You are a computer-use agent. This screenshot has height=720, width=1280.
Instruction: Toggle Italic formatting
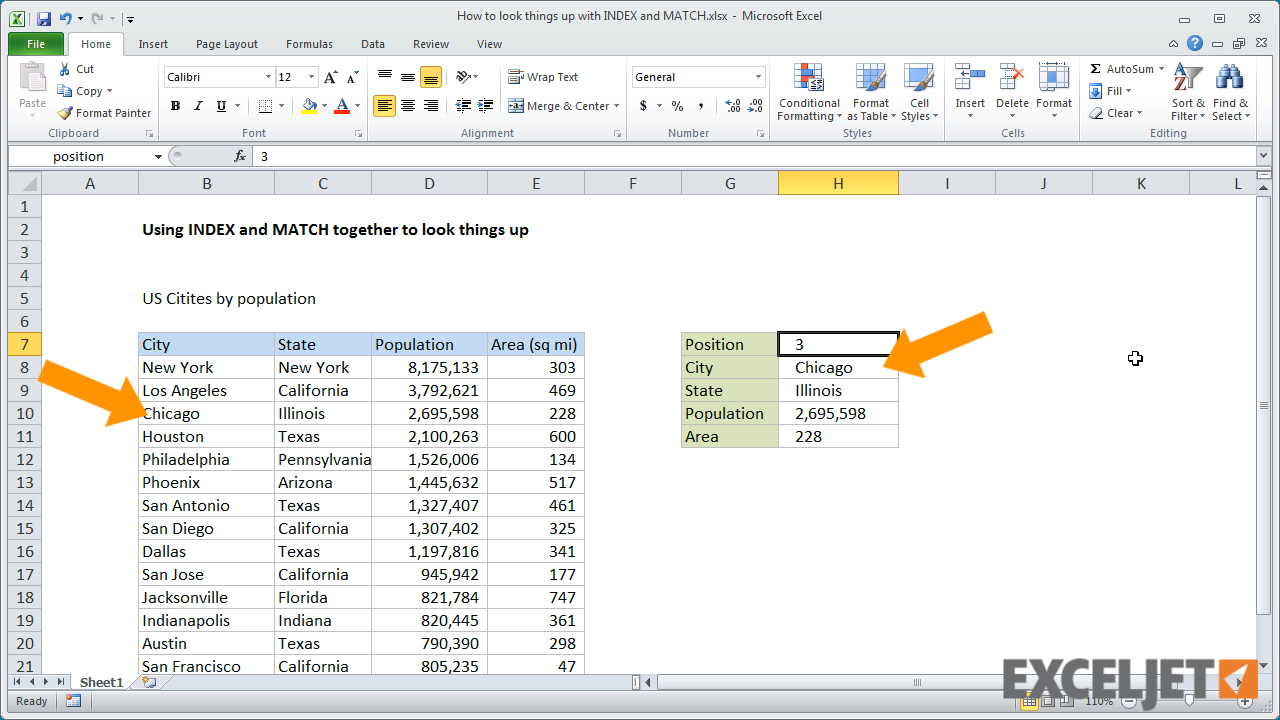(198, 106)
